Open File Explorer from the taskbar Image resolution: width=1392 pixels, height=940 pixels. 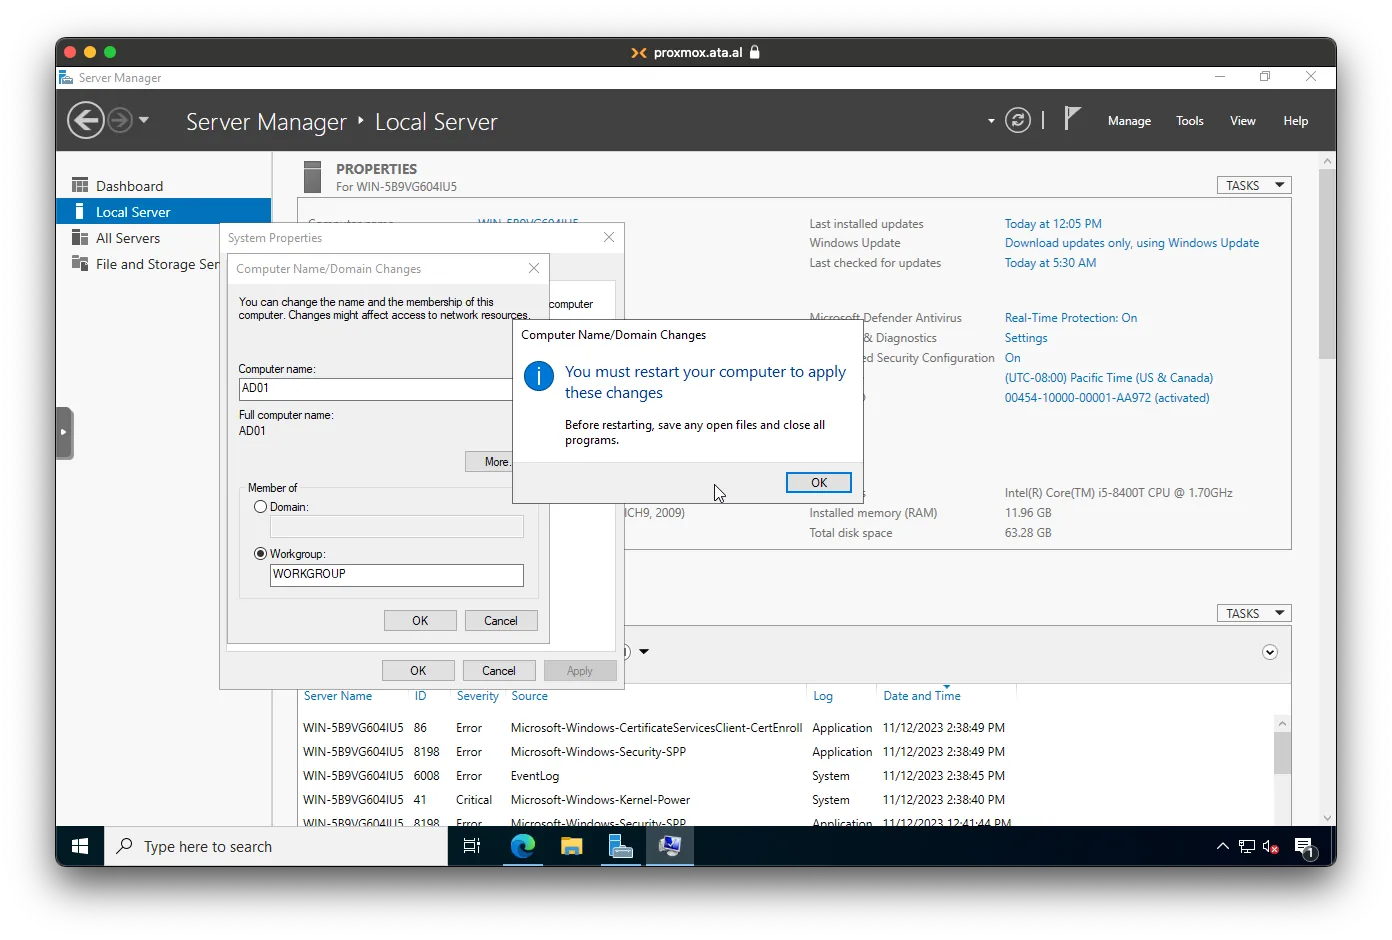pyautogui.click(x=571, y=846)
